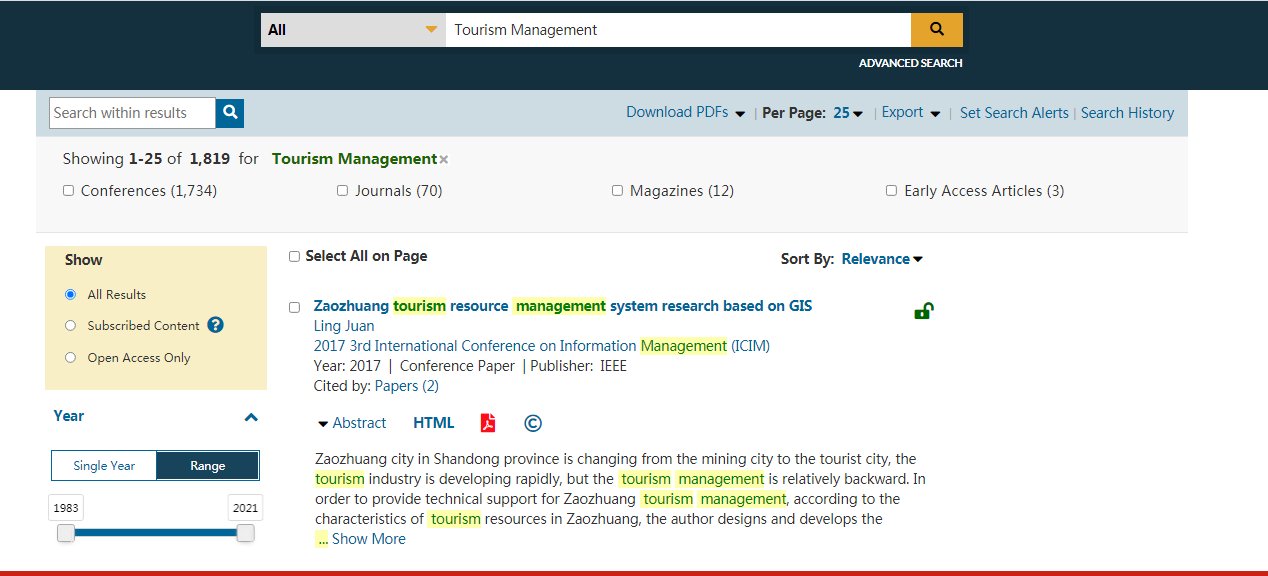The height and width of the screenshot is (576, 1268).
Task: Click the green open access lock icon
Action: (923, 311)
